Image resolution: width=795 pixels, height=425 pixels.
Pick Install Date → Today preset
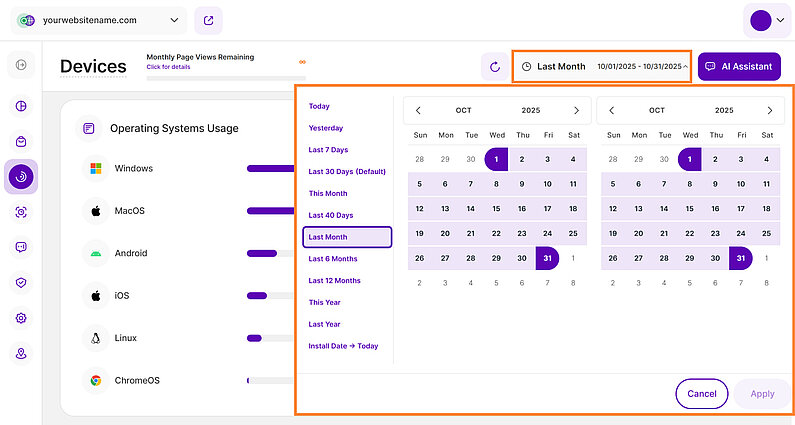(343, 346)
